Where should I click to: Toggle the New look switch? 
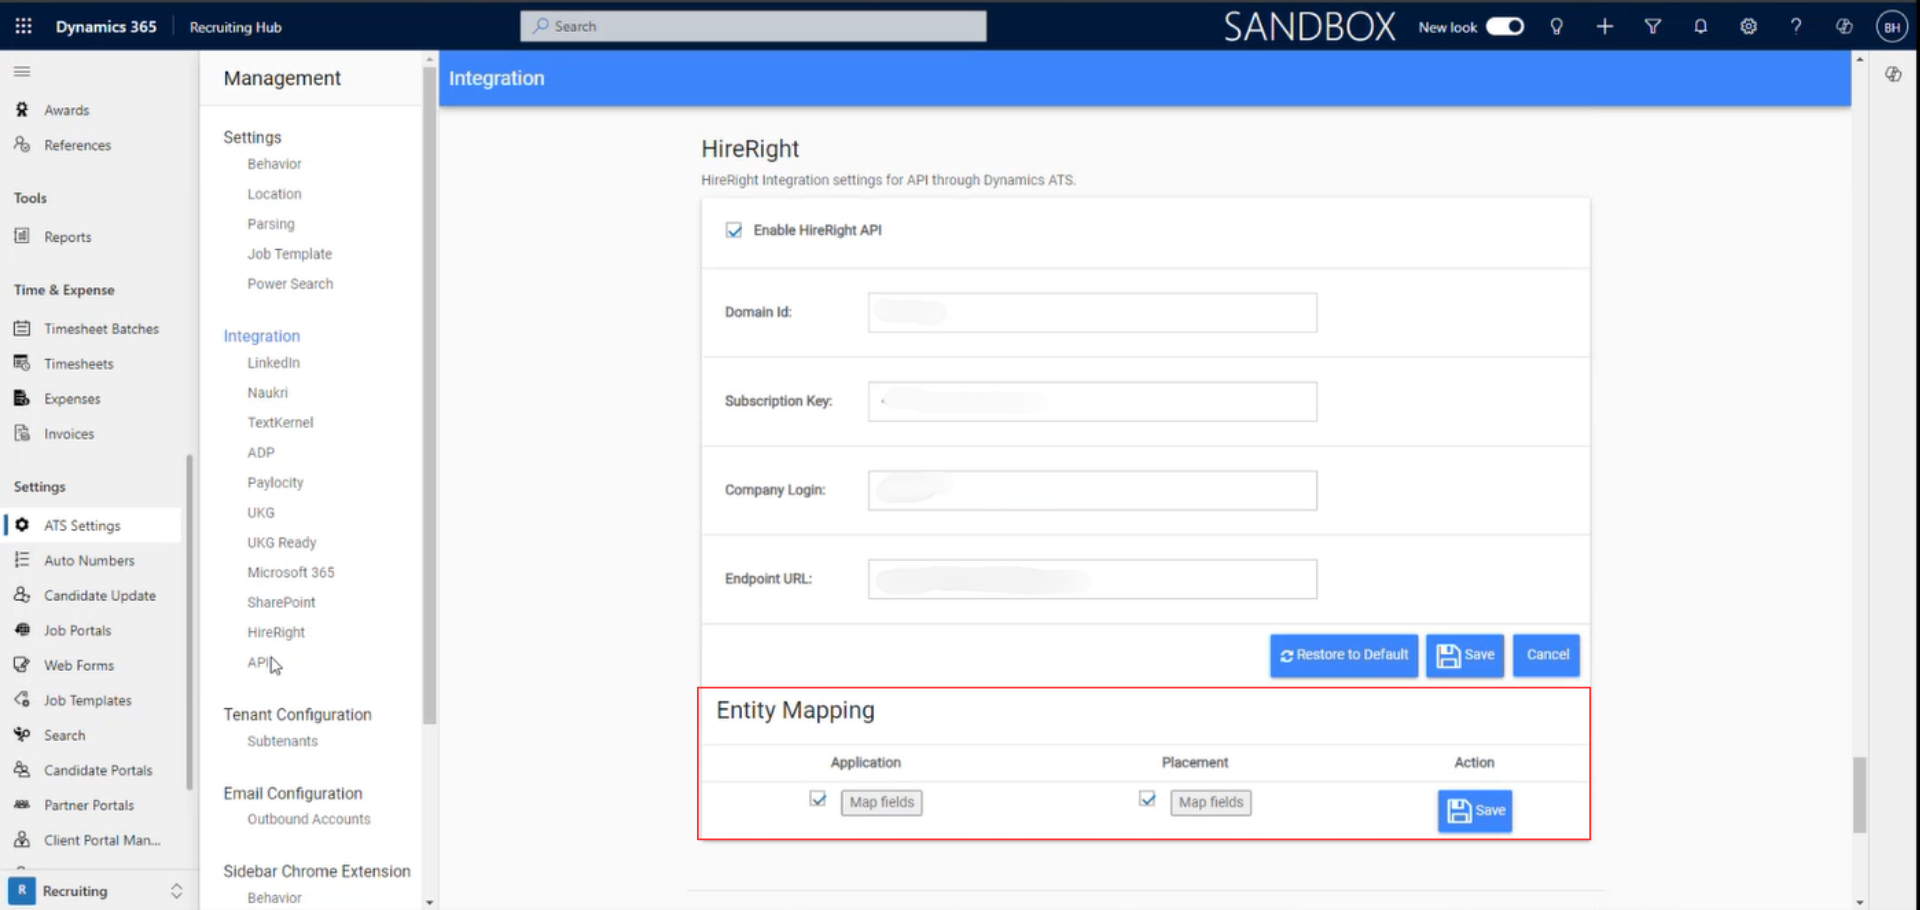click(1504, 27)
